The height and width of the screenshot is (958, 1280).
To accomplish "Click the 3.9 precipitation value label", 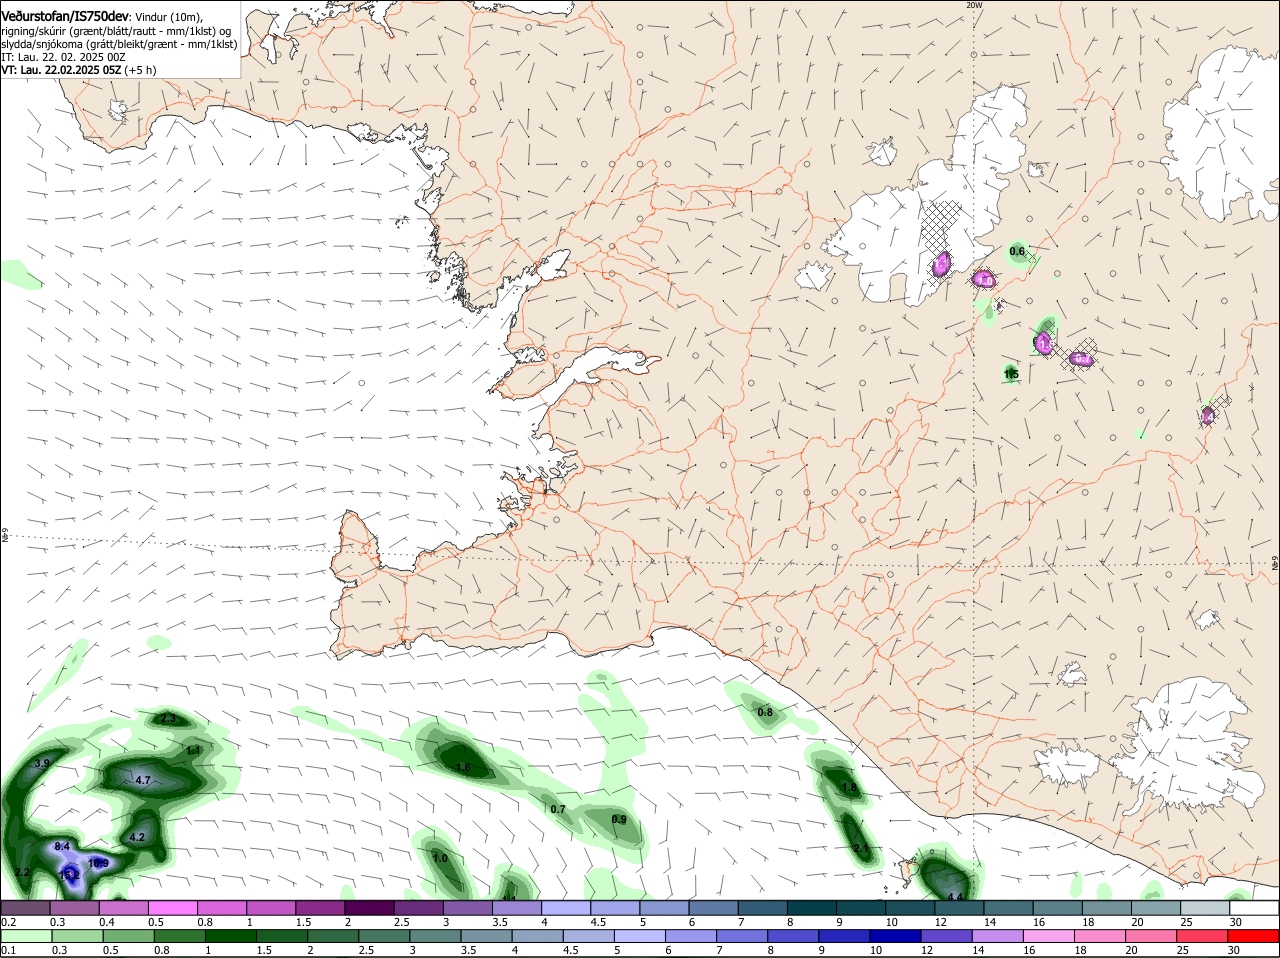I will 42,764.
